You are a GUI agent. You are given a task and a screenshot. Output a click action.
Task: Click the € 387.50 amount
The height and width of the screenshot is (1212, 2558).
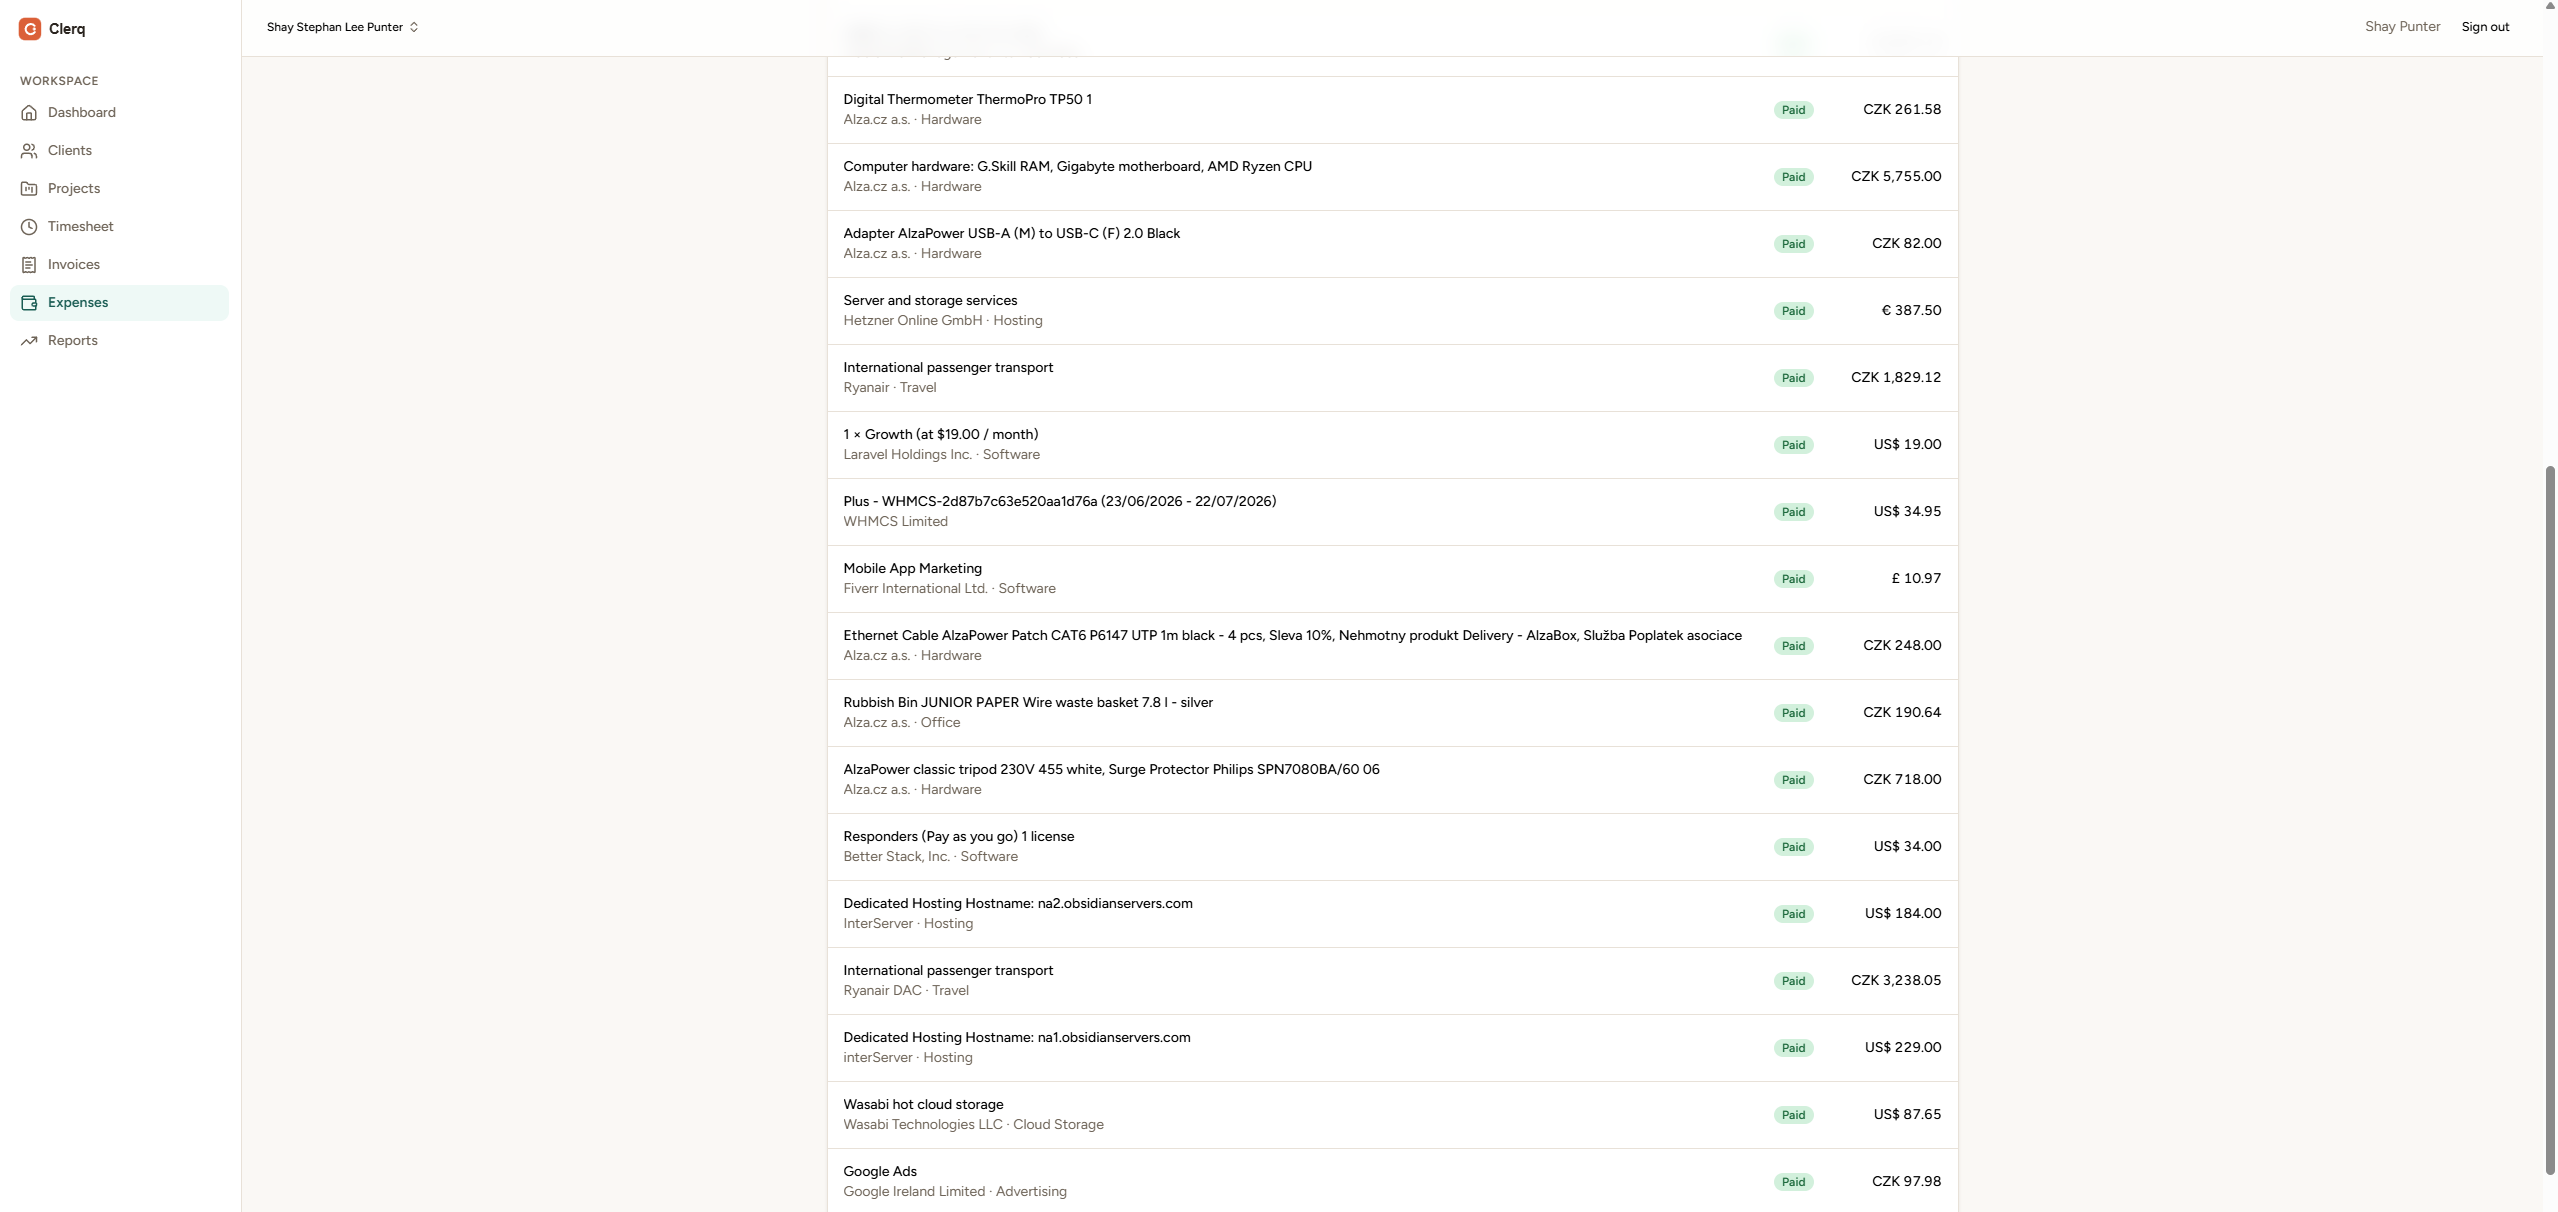pyautogui.click(x=1911, y=311)
